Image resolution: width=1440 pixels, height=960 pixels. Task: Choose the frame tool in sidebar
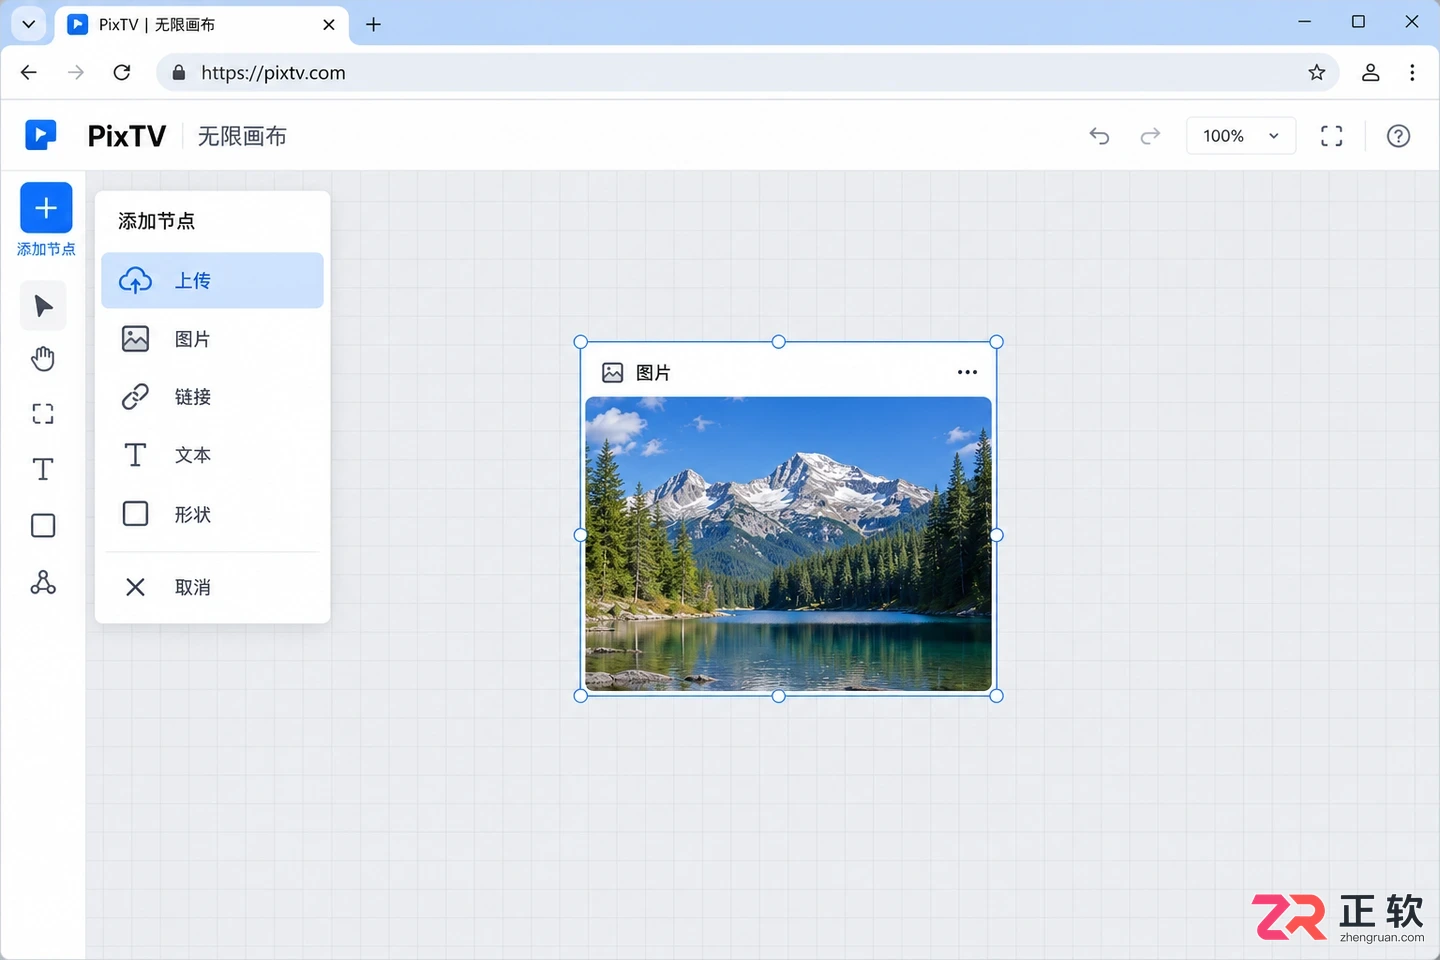(43, 414)
